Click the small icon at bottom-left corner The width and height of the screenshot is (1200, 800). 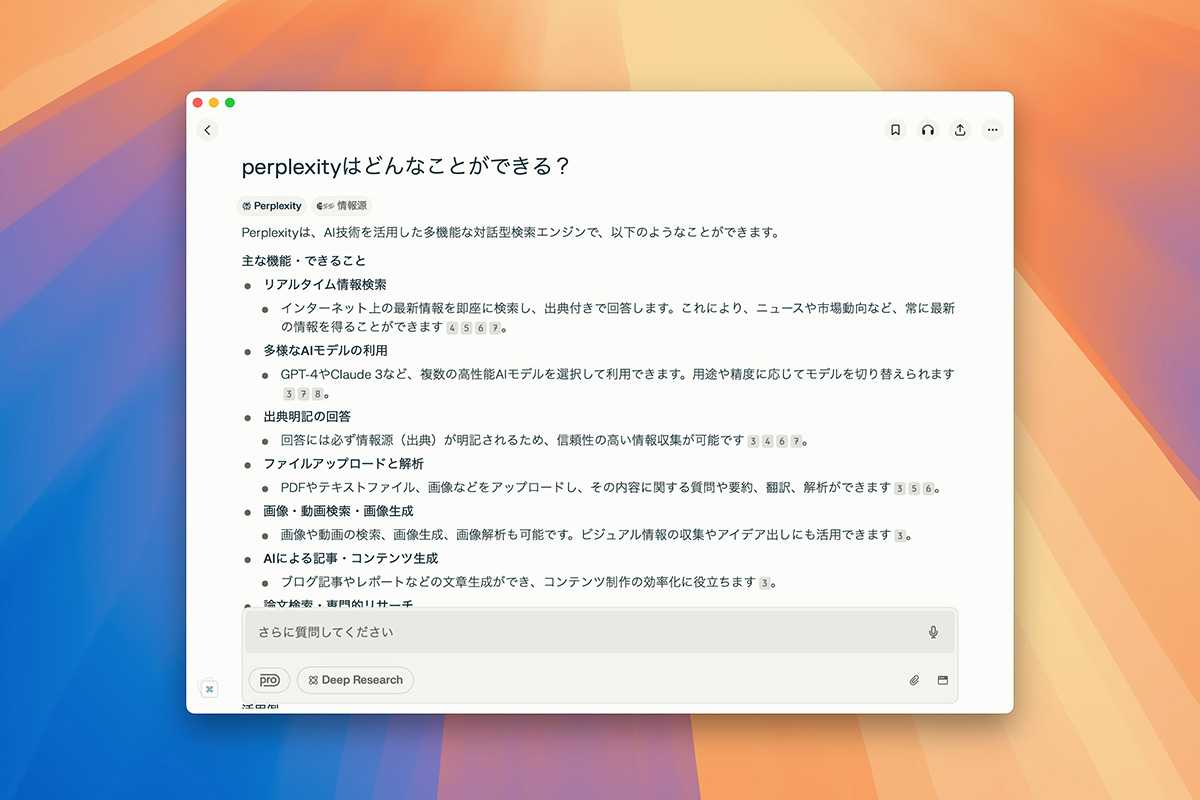[x=209, y=689]
